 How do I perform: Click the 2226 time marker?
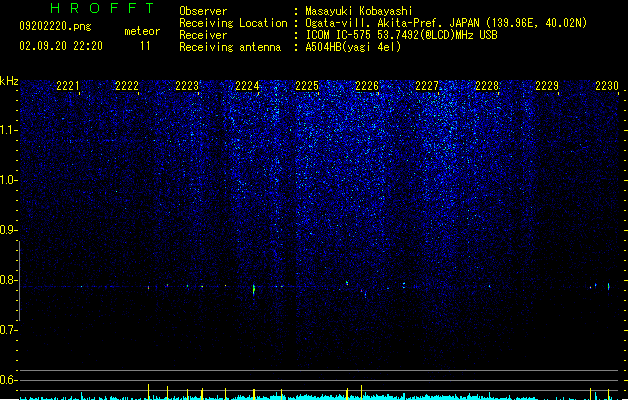[367, 86]
